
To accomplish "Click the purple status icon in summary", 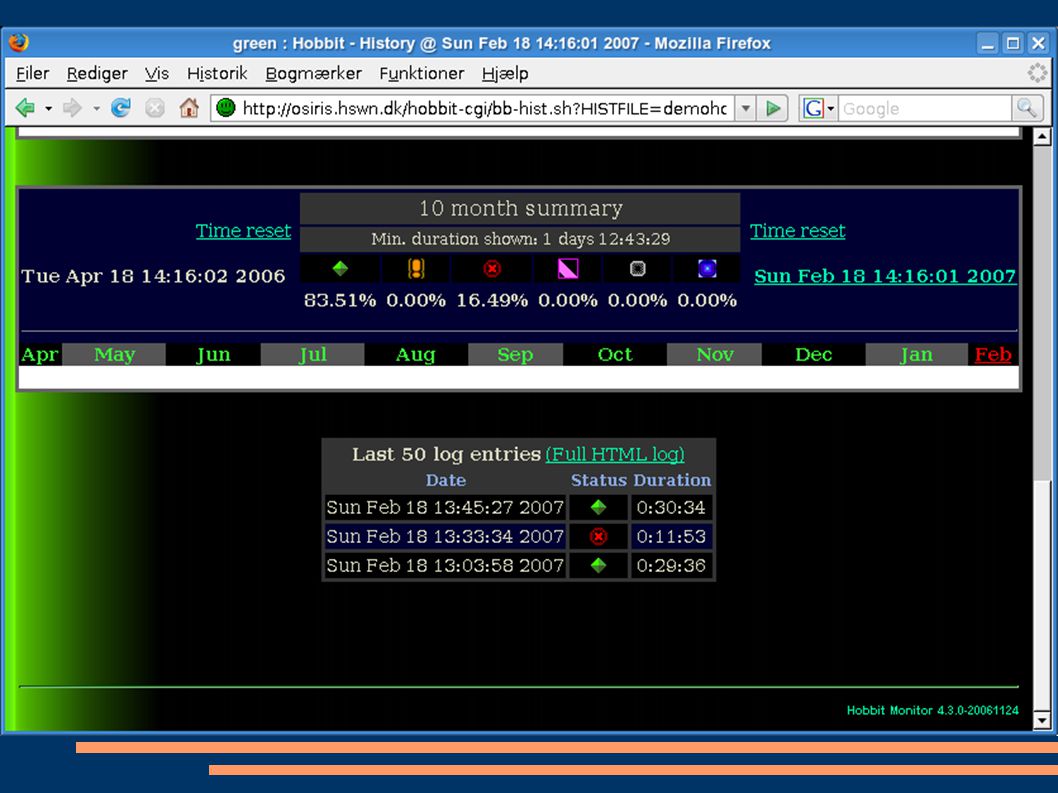I will point(568,269).
